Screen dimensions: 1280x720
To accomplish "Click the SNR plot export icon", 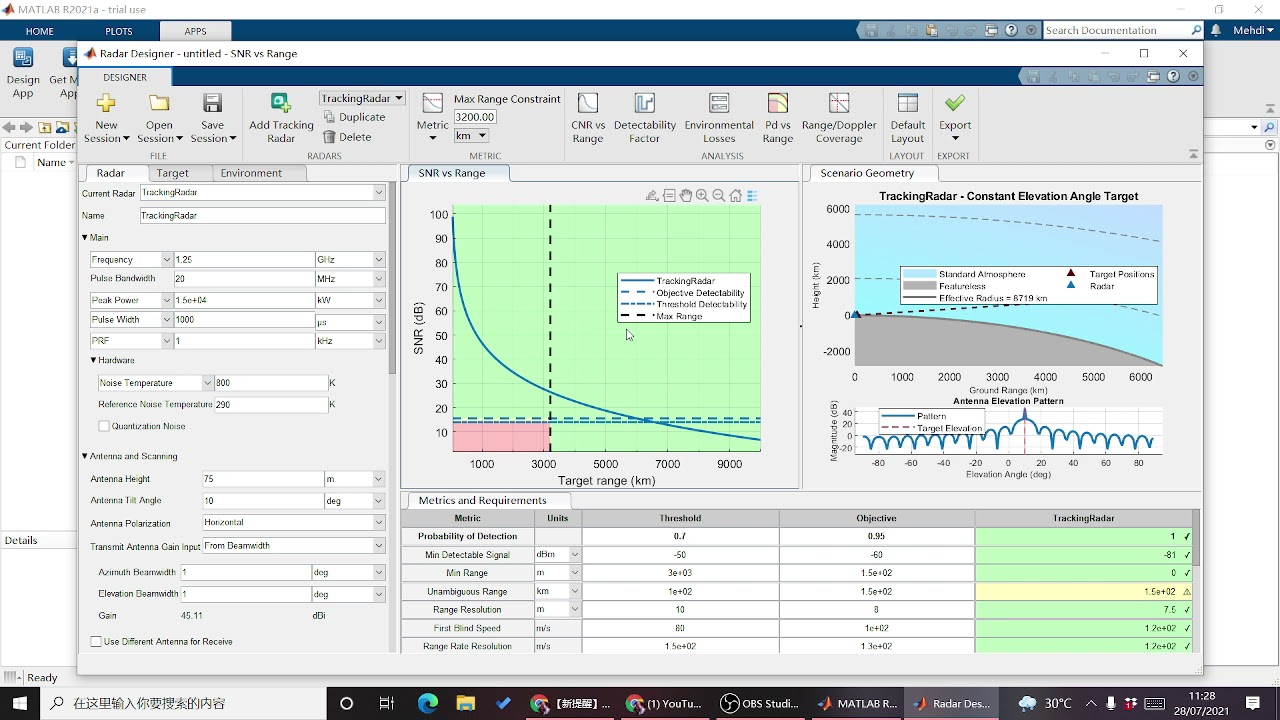I will pyautogui.click(x=652, y=196).
